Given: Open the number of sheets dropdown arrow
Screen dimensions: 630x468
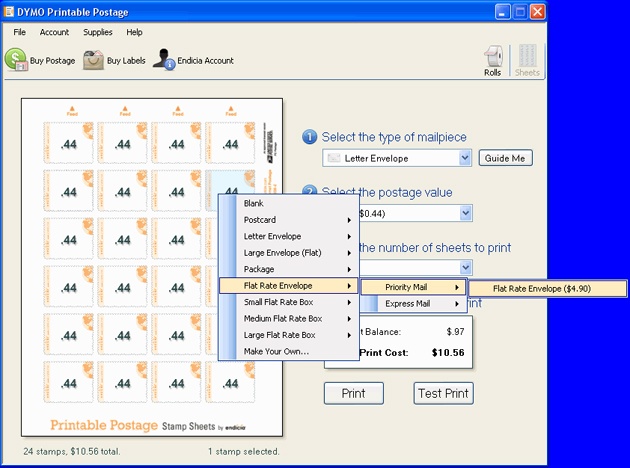Looking at the screenshot, I should [466, 268].
